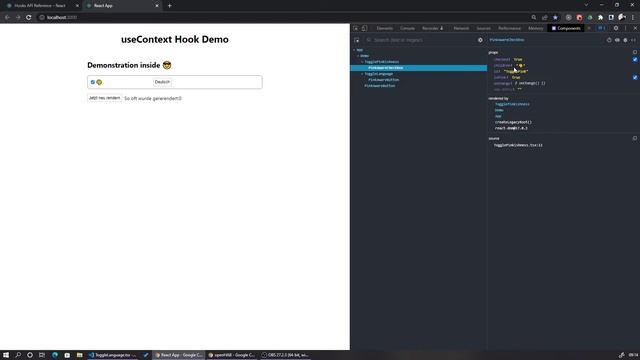Image resolution: width=640 pixels, height=360 pixels.
Task: Toggle the device toolbar icon in DevTools
Action: (x=364, y=28)
